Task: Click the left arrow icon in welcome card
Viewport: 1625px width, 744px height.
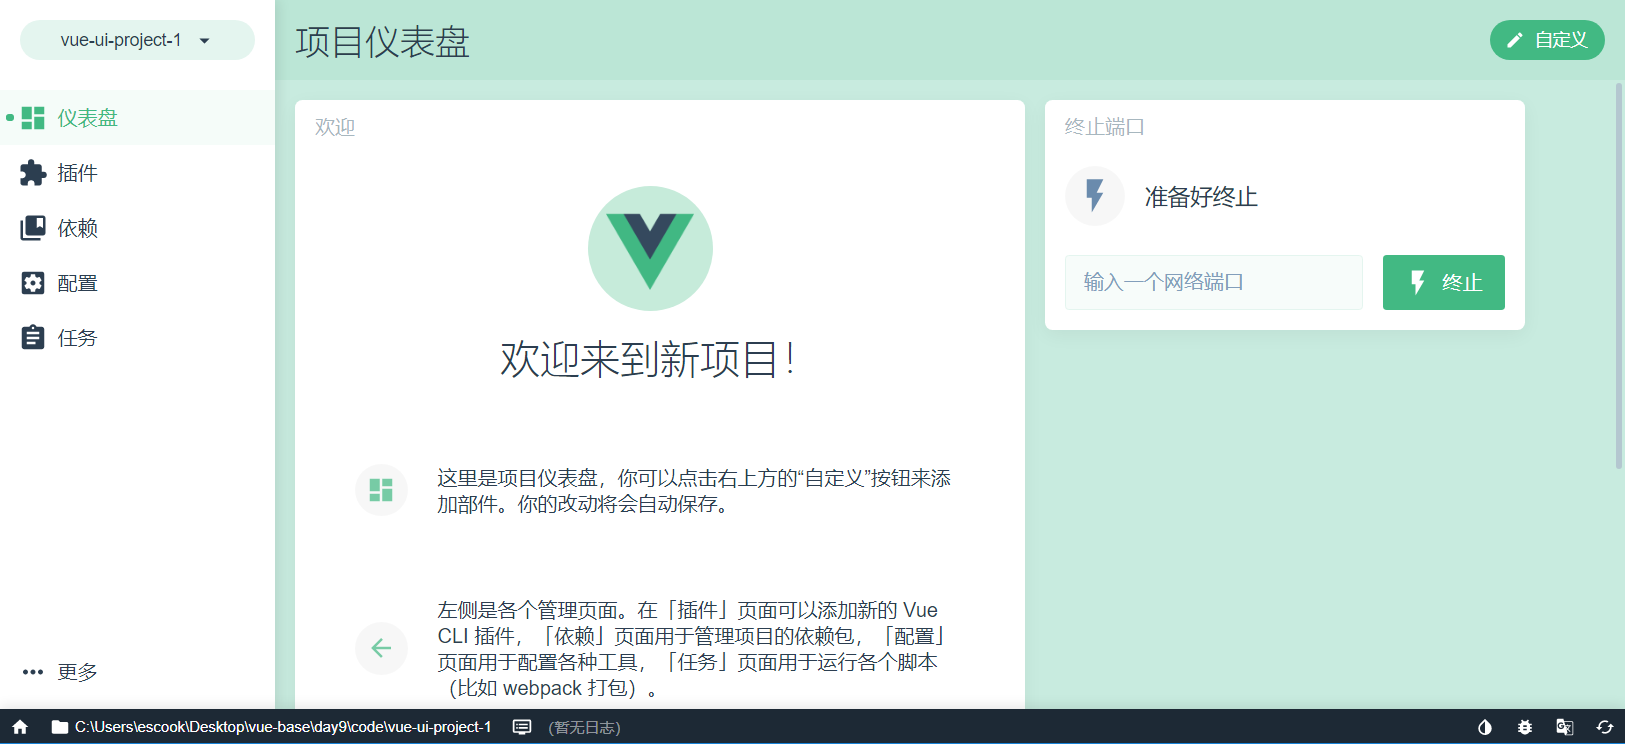Action: coord(381,648)
